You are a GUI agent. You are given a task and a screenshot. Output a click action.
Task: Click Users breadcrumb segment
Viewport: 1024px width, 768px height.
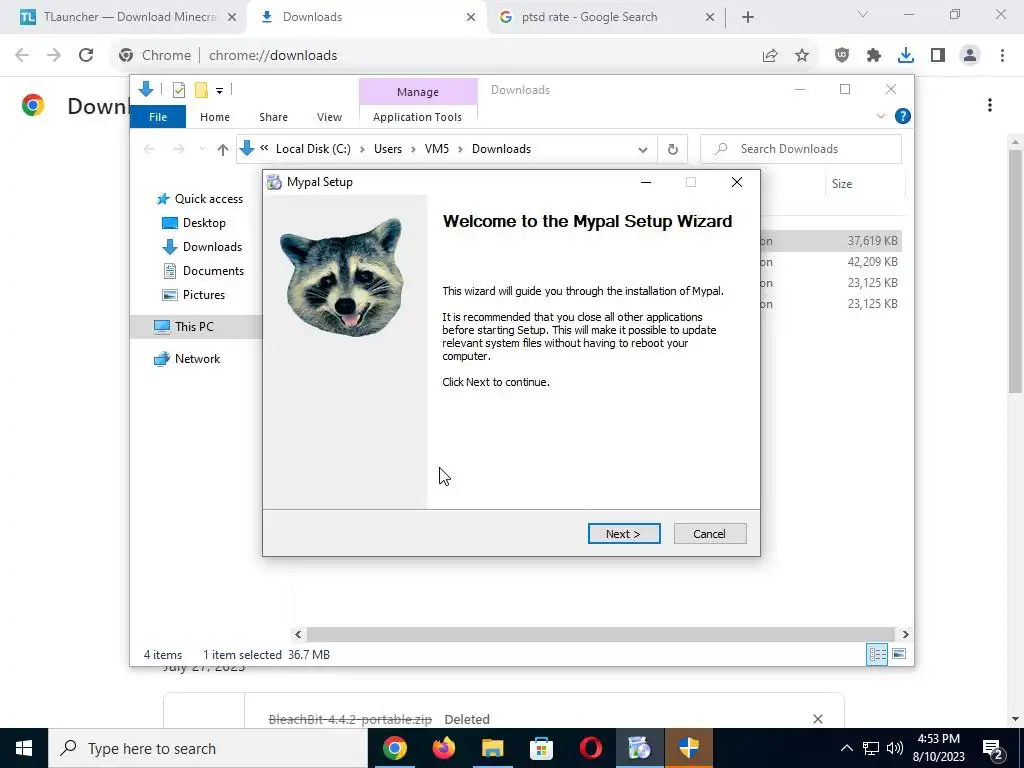click(388, 149)
